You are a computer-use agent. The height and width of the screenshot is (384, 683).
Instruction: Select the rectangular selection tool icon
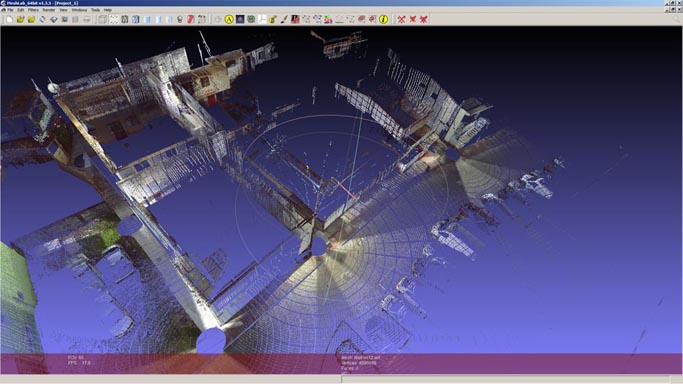pyautogui.click(x=350, y=19)
